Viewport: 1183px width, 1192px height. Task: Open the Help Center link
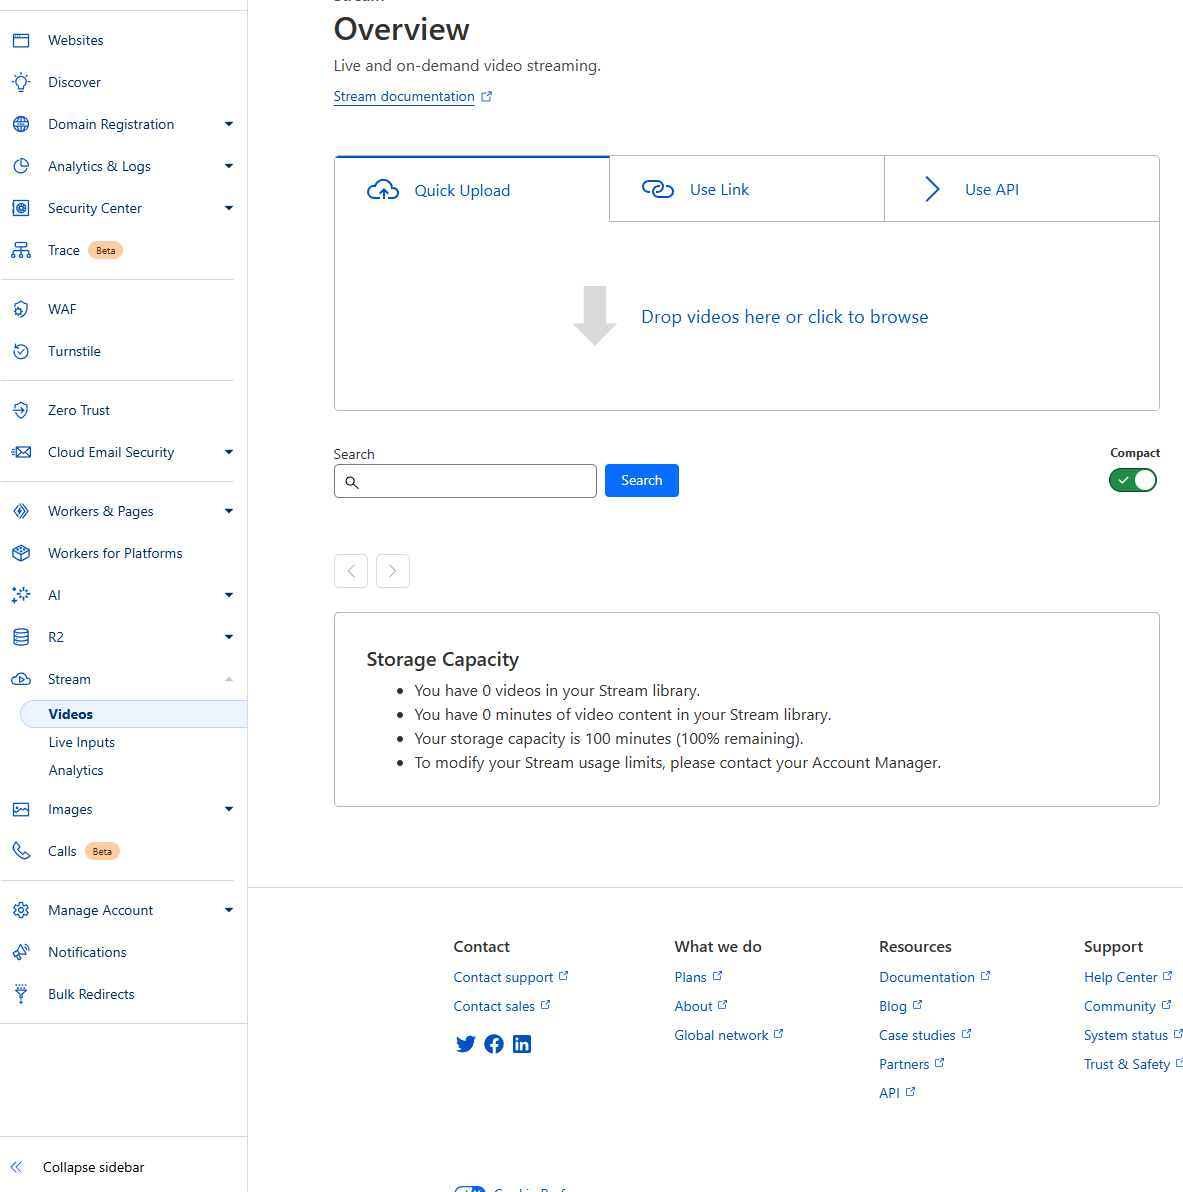[1128, 977]
